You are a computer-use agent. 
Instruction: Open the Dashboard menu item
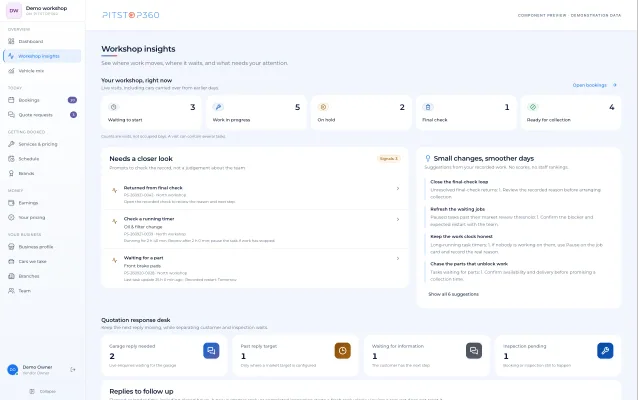coord(42,41)
